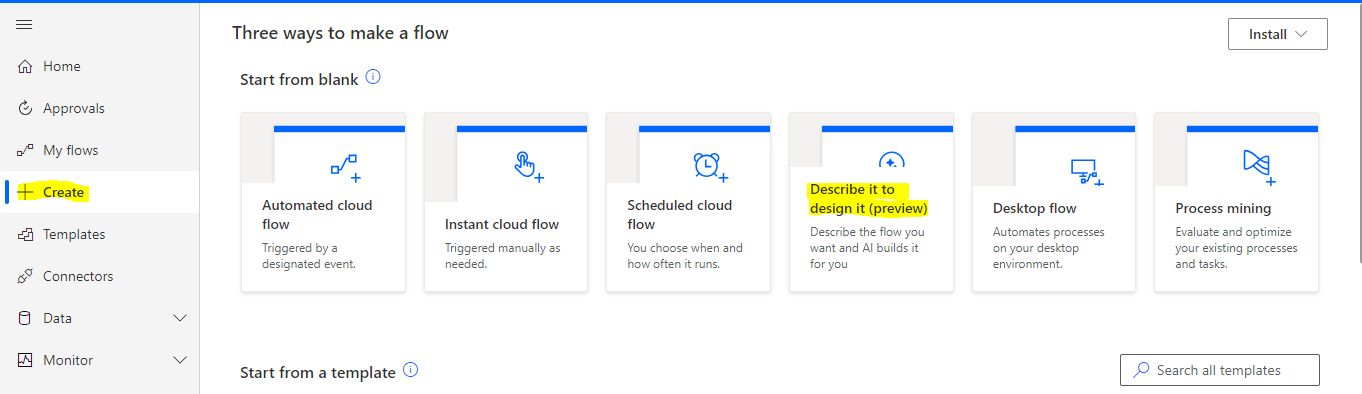Image resolution: width=1362 pixels, height=394 pixels.
Task: Click 'Triggered manually as needed.' text
Action: point(503,256)
